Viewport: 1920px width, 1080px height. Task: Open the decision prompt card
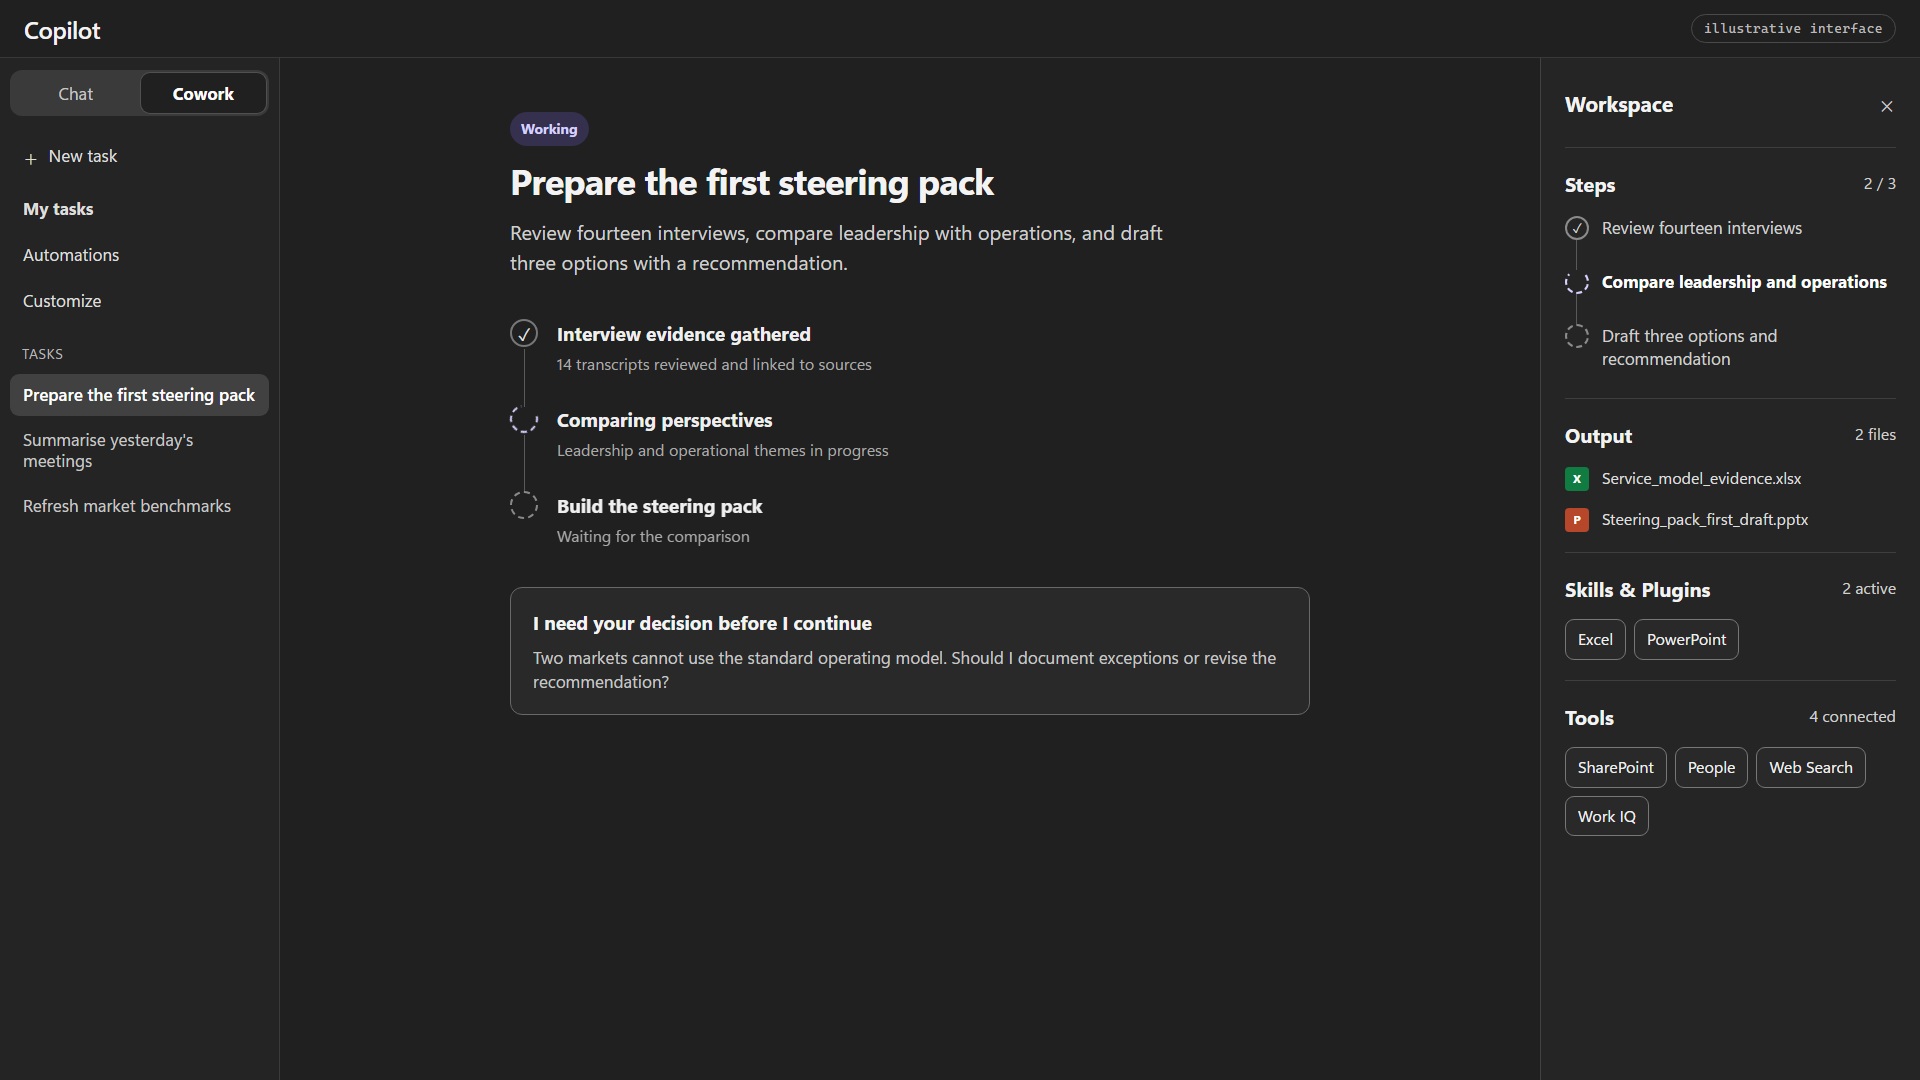pos(909,651)
